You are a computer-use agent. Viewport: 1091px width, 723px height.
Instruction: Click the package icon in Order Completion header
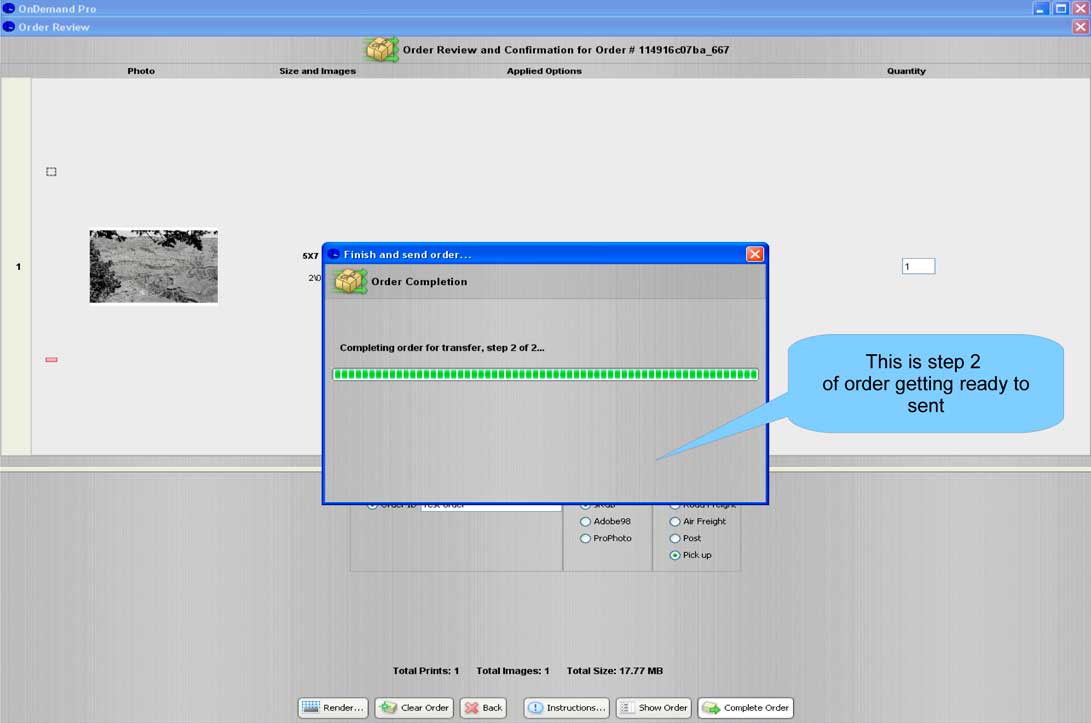click(x=350, y=281)
